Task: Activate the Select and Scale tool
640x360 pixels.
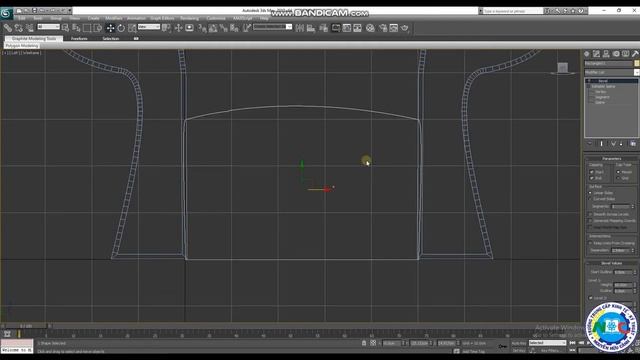Action: pyautogui.click(x=132, y=28)
